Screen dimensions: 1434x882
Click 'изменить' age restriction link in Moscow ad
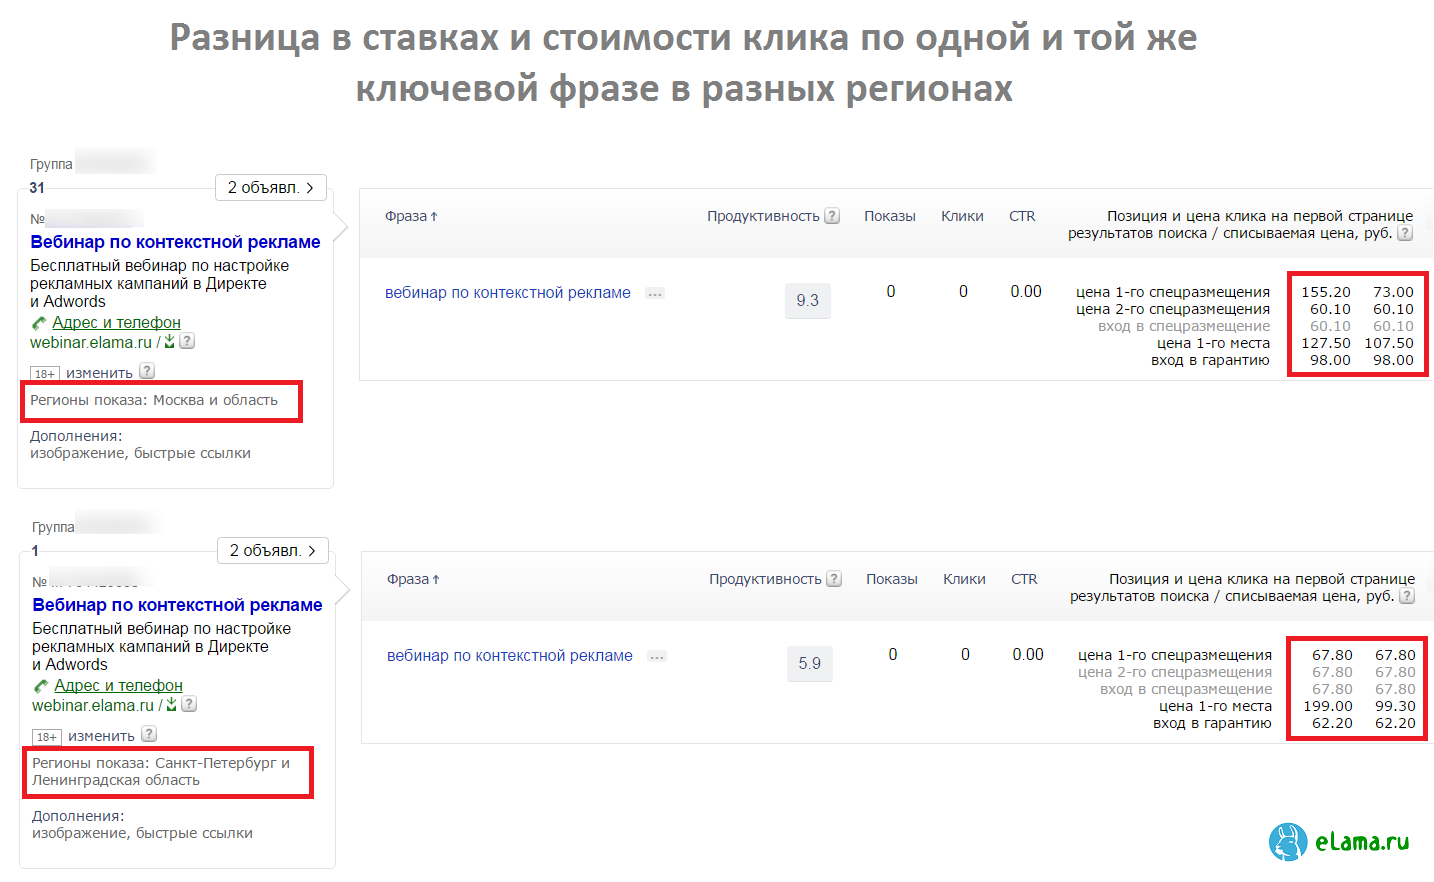(99, 373)
